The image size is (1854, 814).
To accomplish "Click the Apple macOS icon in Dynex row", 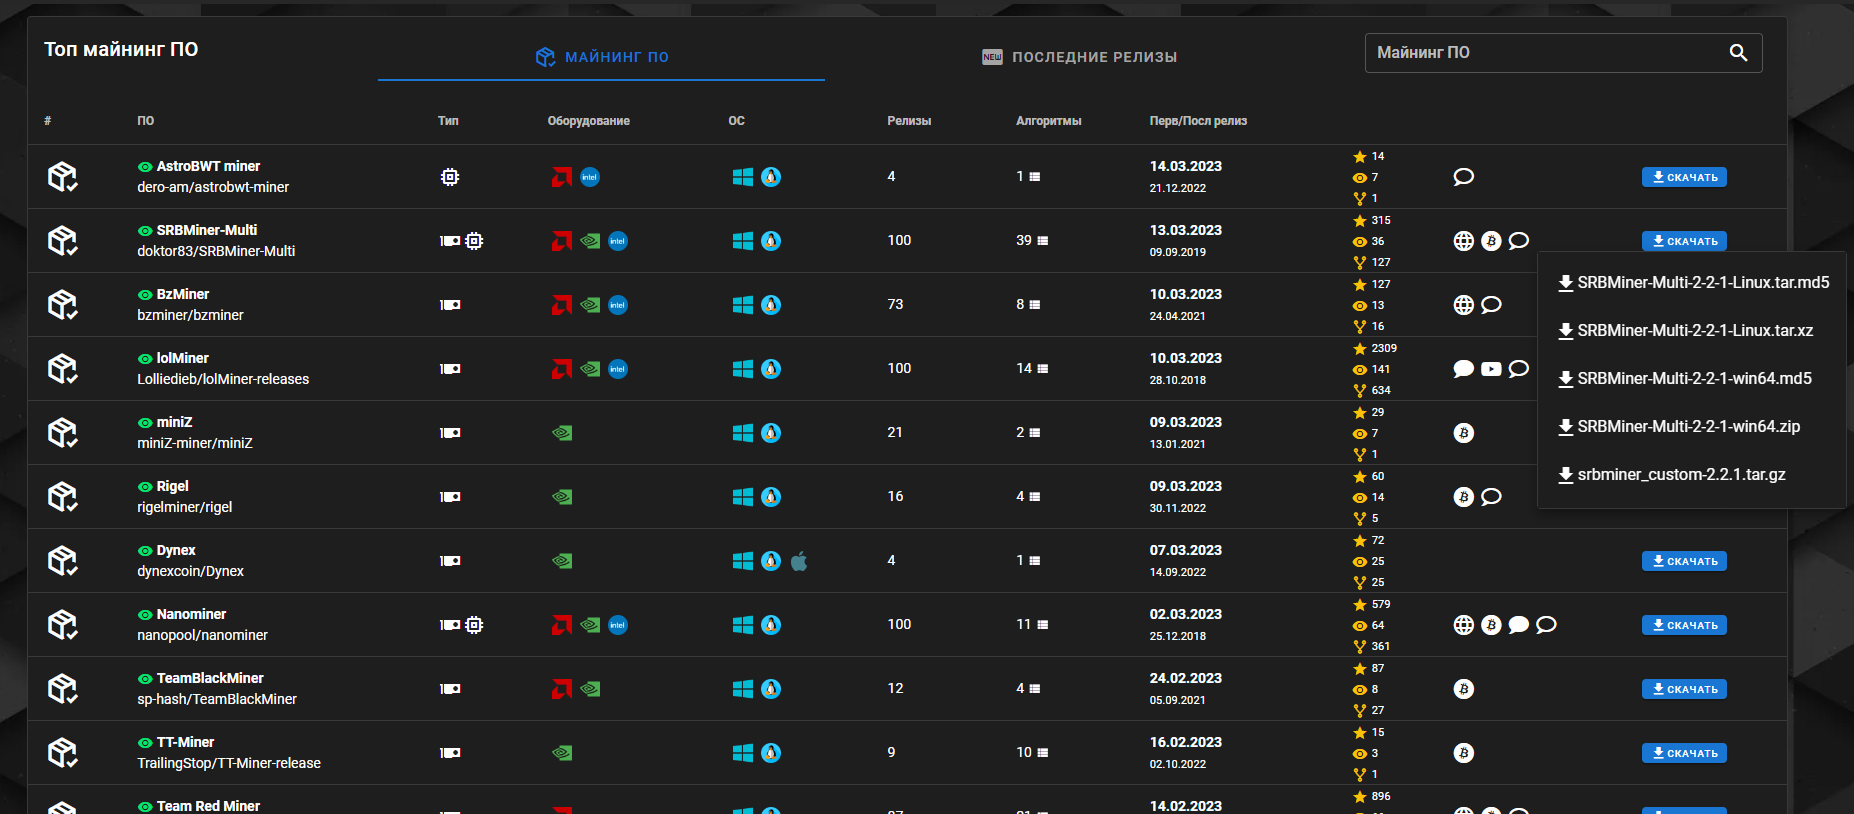I will 799,561.
